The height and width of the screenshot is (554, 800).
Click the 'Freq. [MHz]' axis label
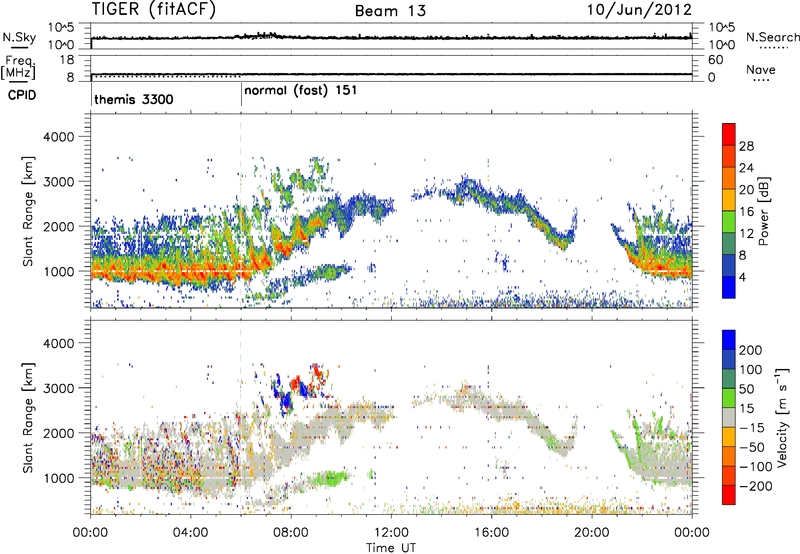point(18,68)
